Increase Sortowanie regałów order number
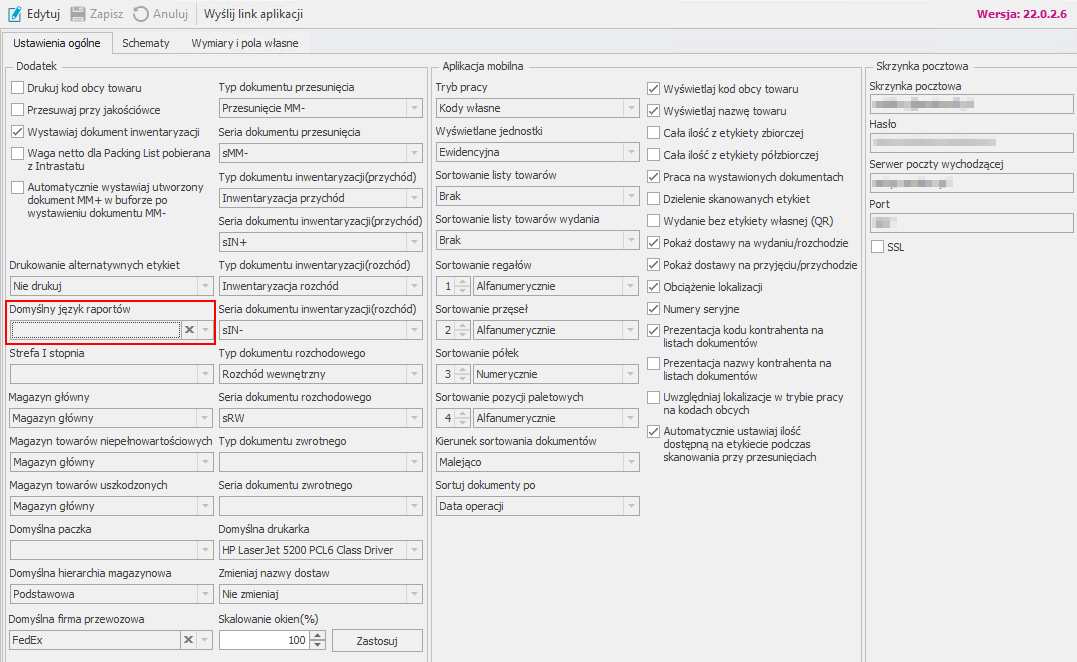The image size is (1077, 662). click(462, 282)
